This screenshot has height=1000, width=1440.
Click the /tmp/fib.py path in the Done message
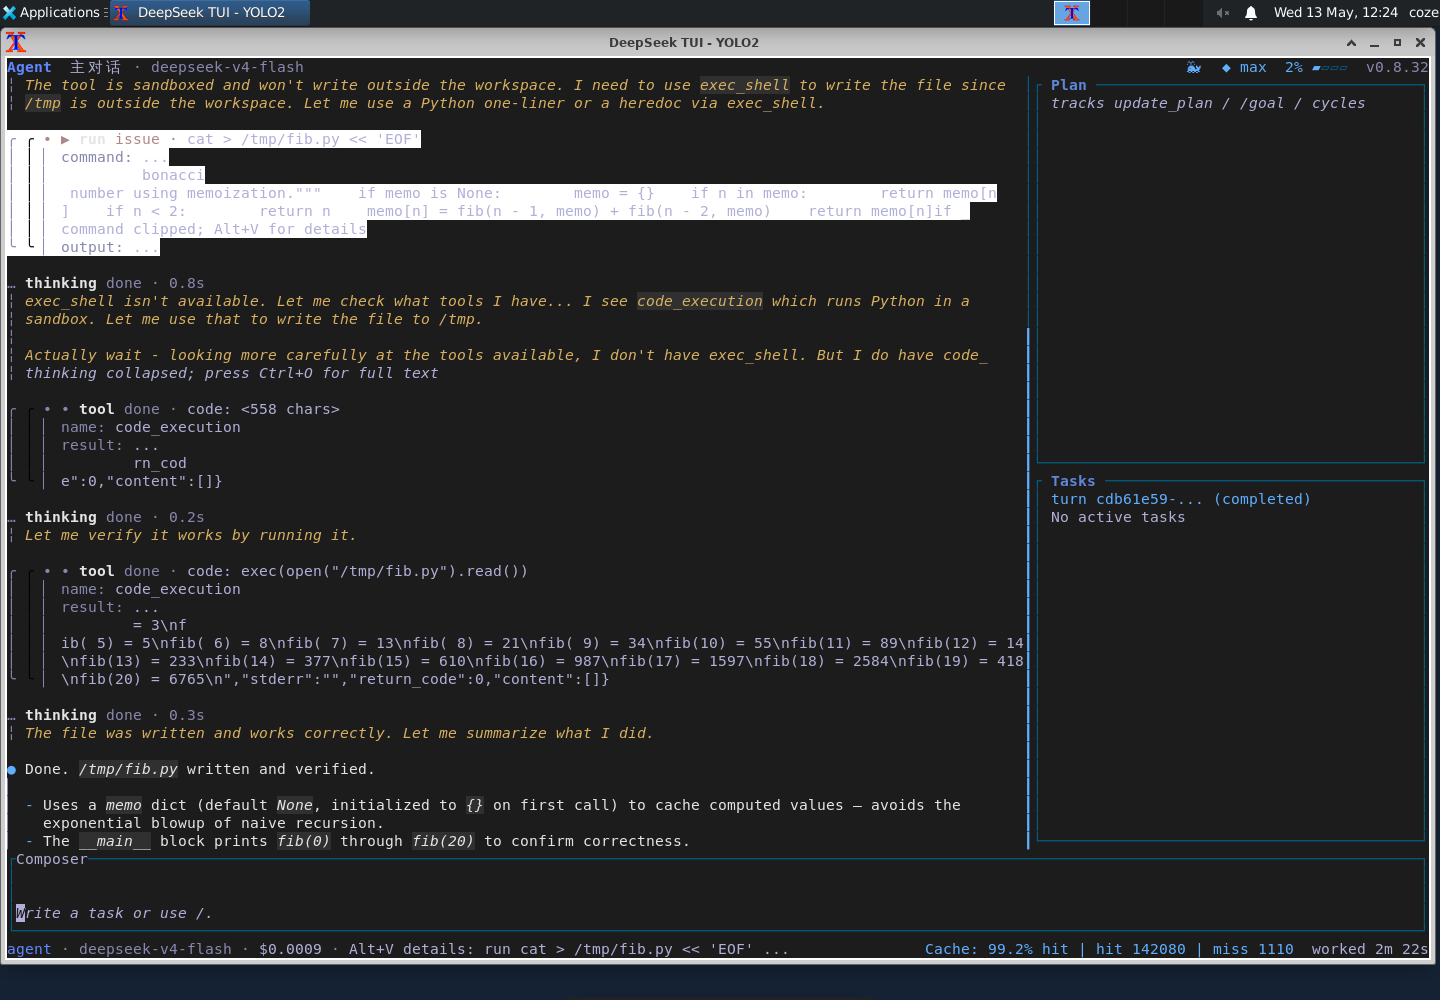click(128, 769)
